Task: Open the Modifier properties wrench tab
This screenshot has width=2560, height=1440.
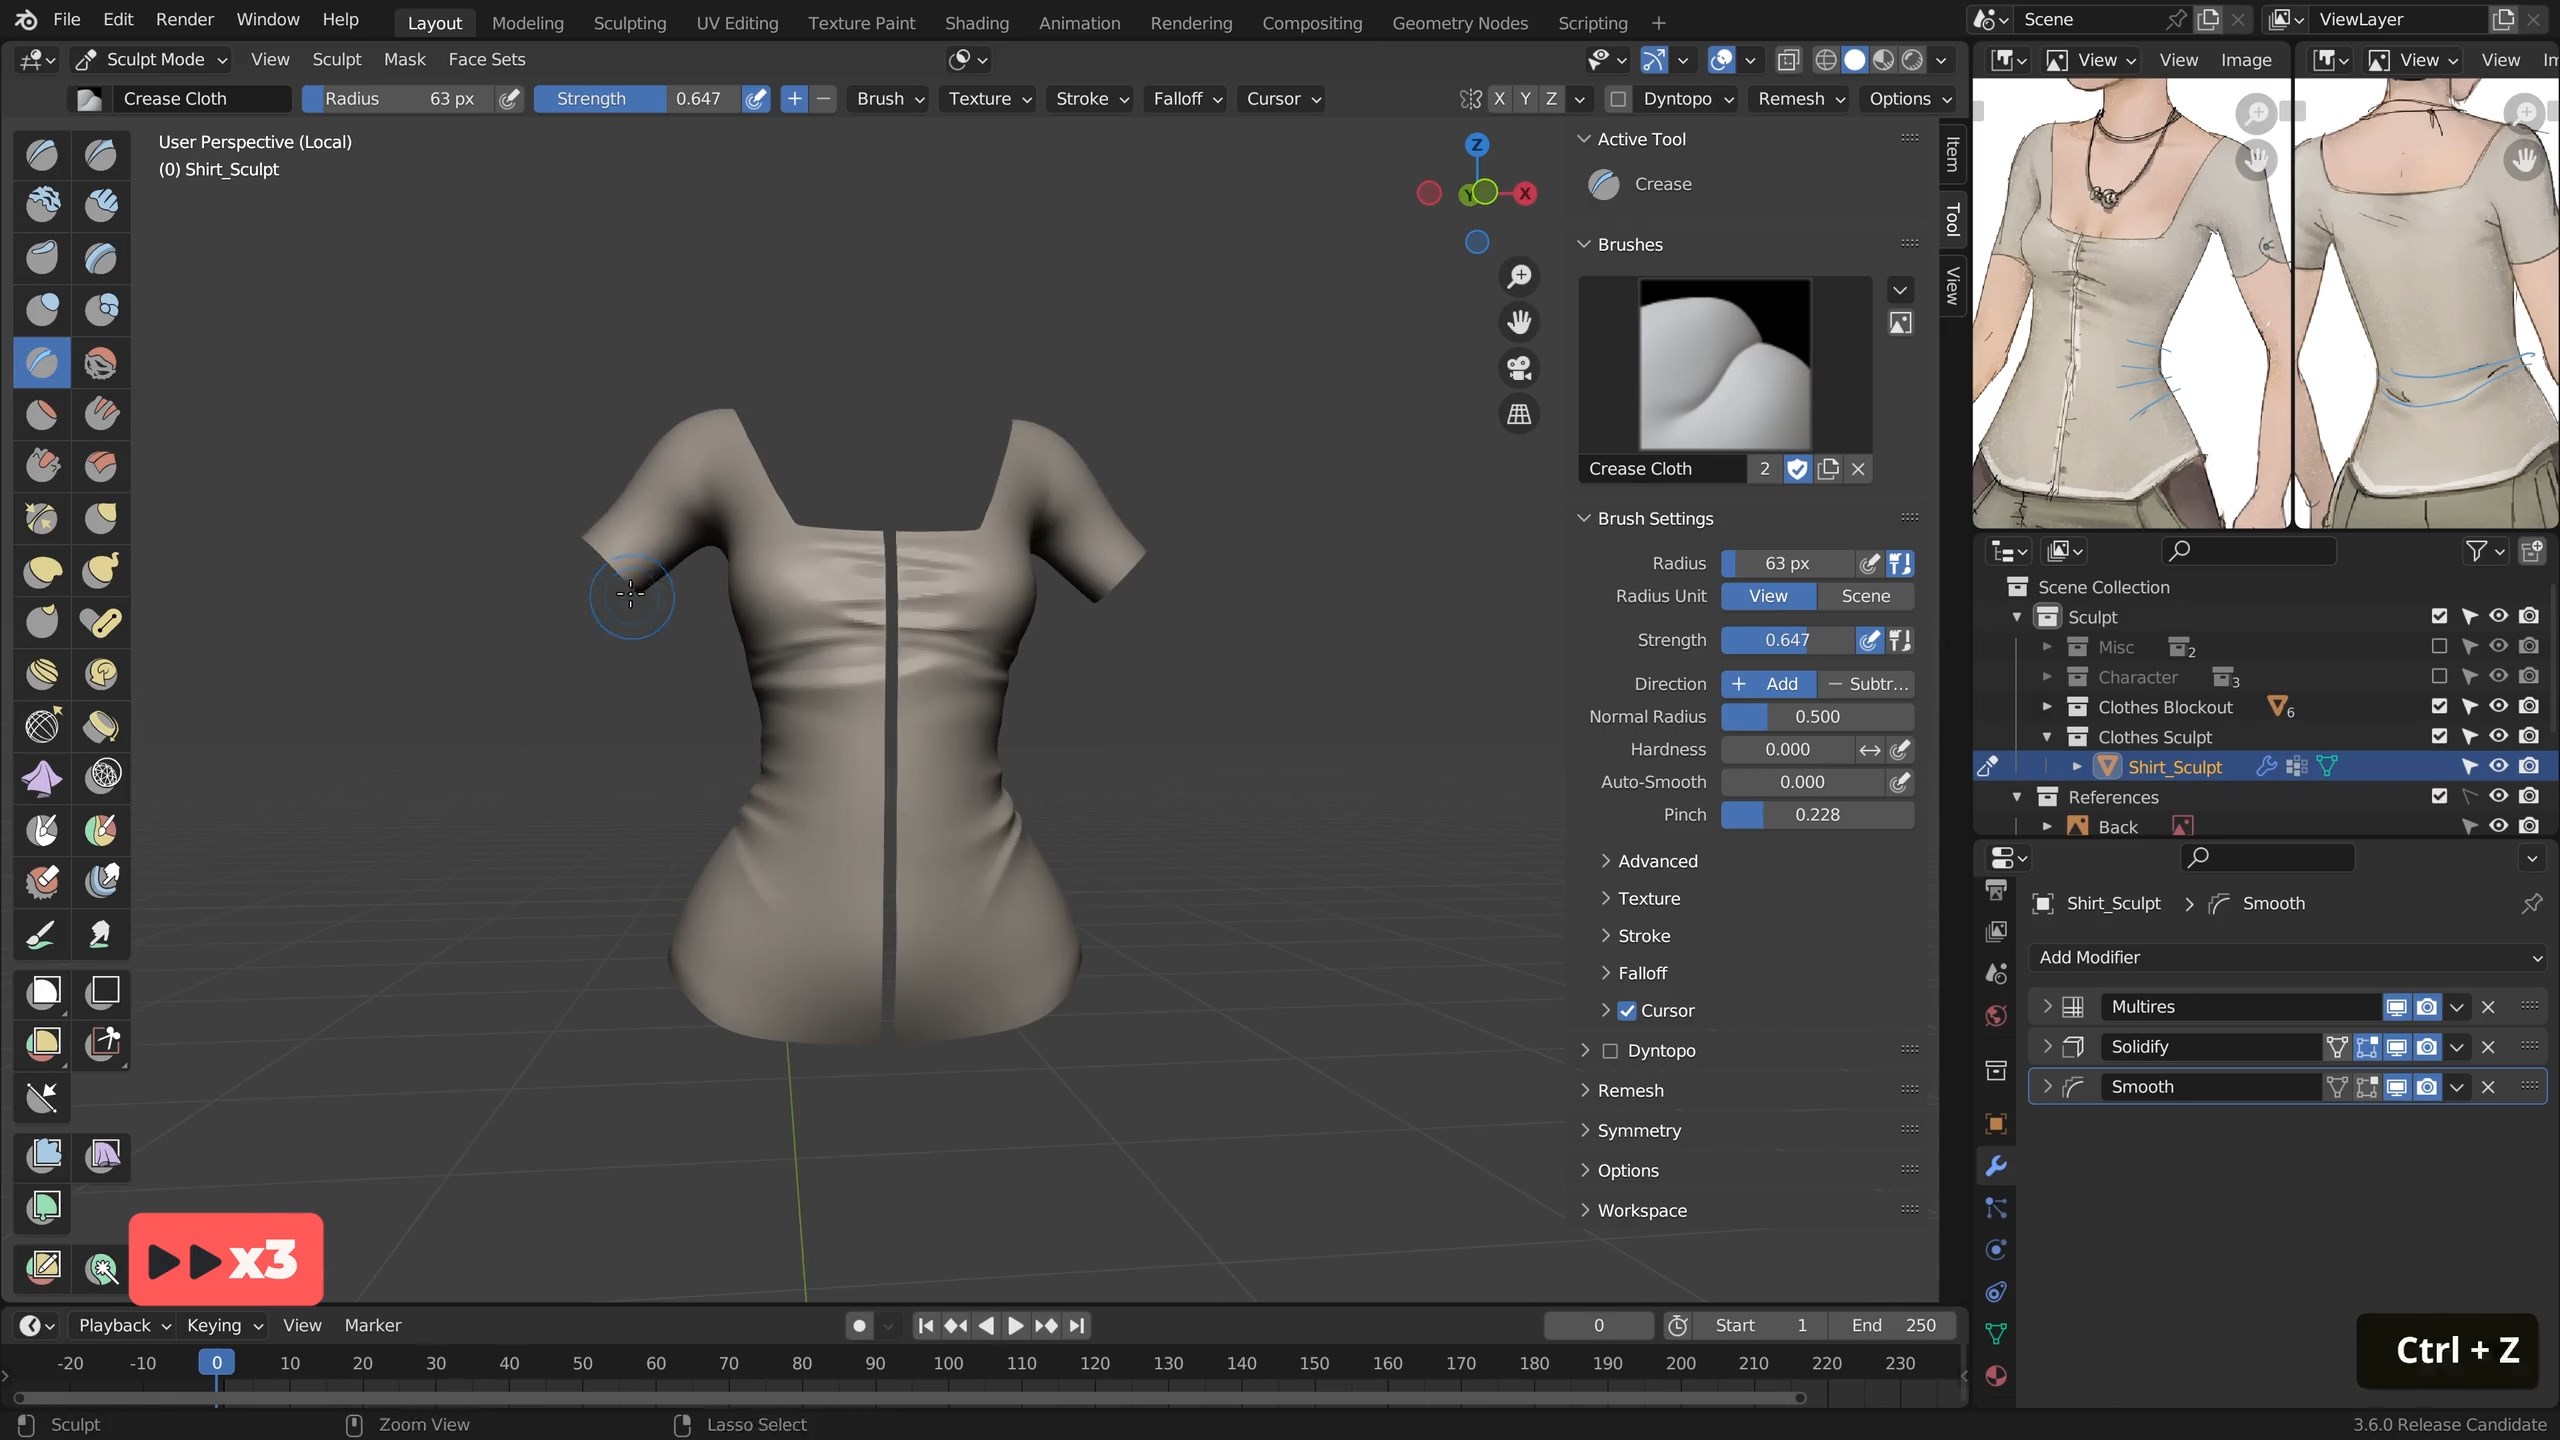Action: click(1996, 1166)
